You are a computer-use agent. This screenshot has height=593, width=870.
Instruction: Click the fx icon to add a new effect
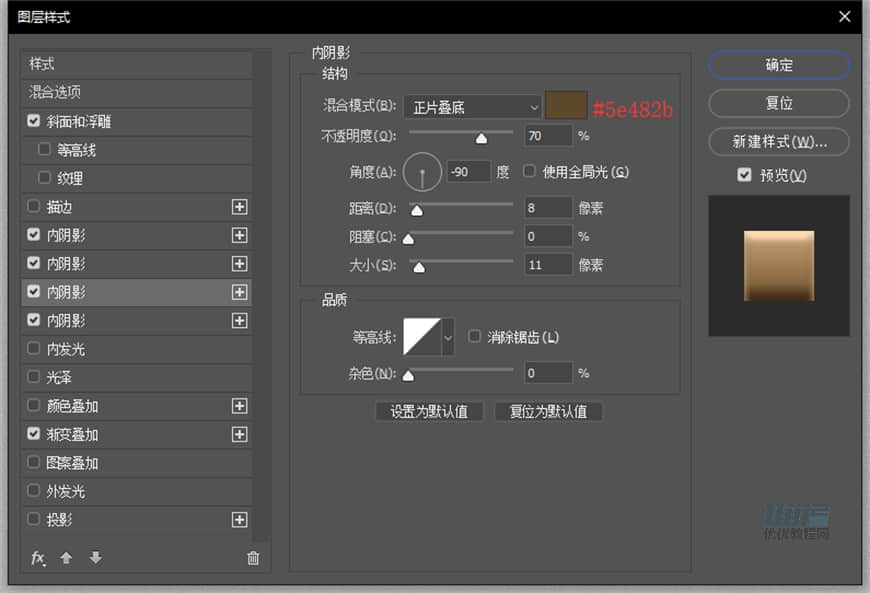[x=37, y=558]
